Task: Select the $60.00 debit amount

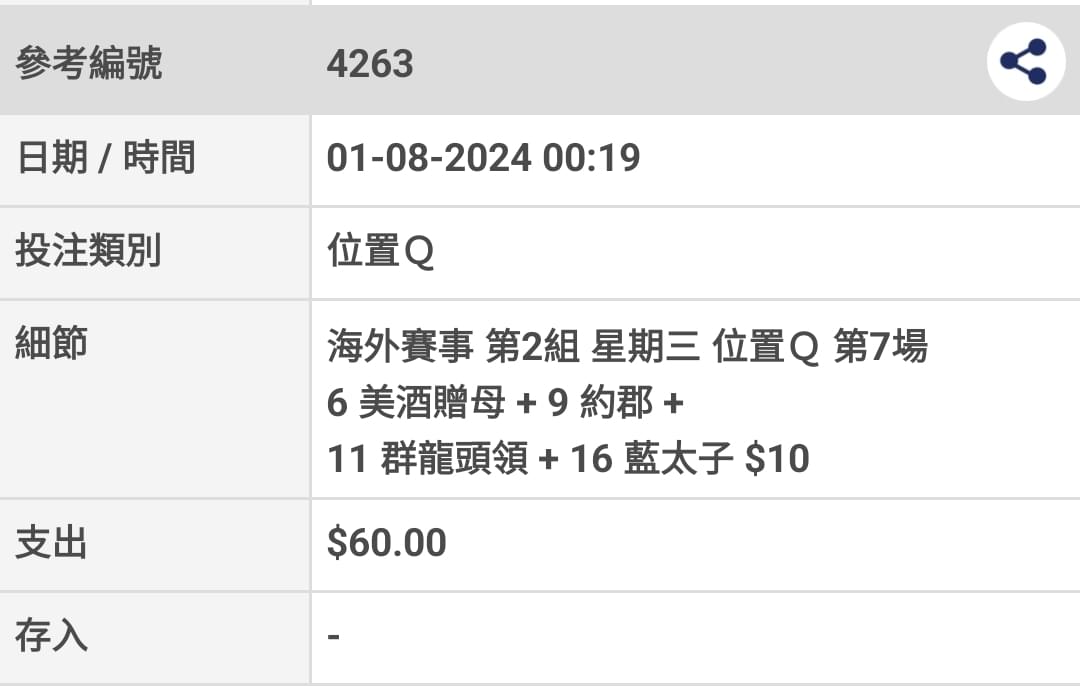Action: [x=386, y=542]
